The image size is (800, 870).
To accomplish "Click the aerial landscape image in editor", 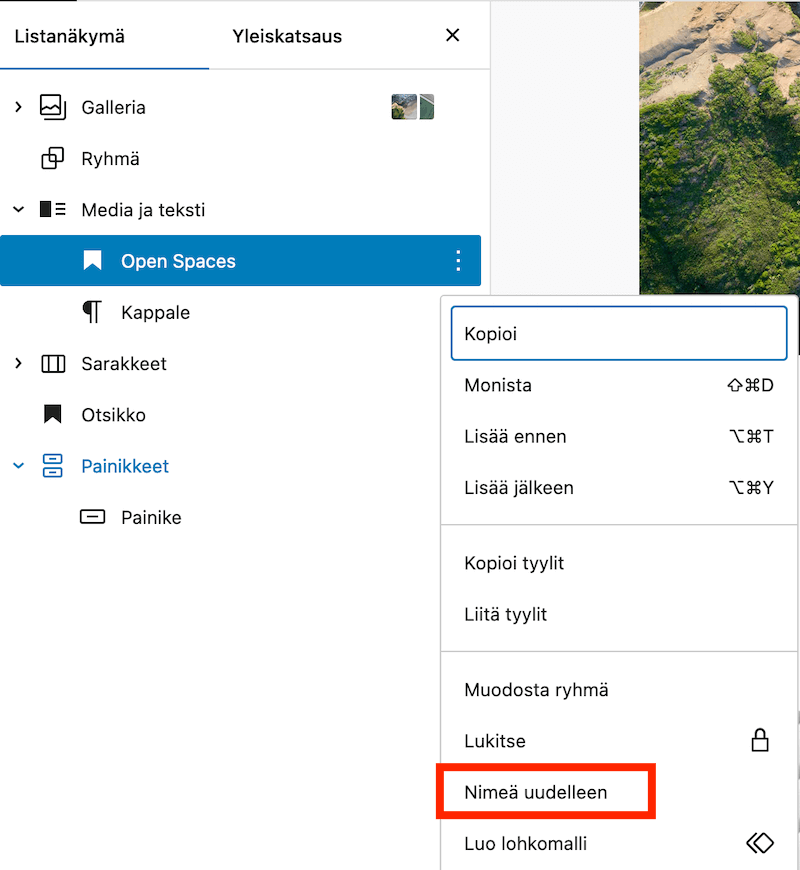I will (720, 148).
